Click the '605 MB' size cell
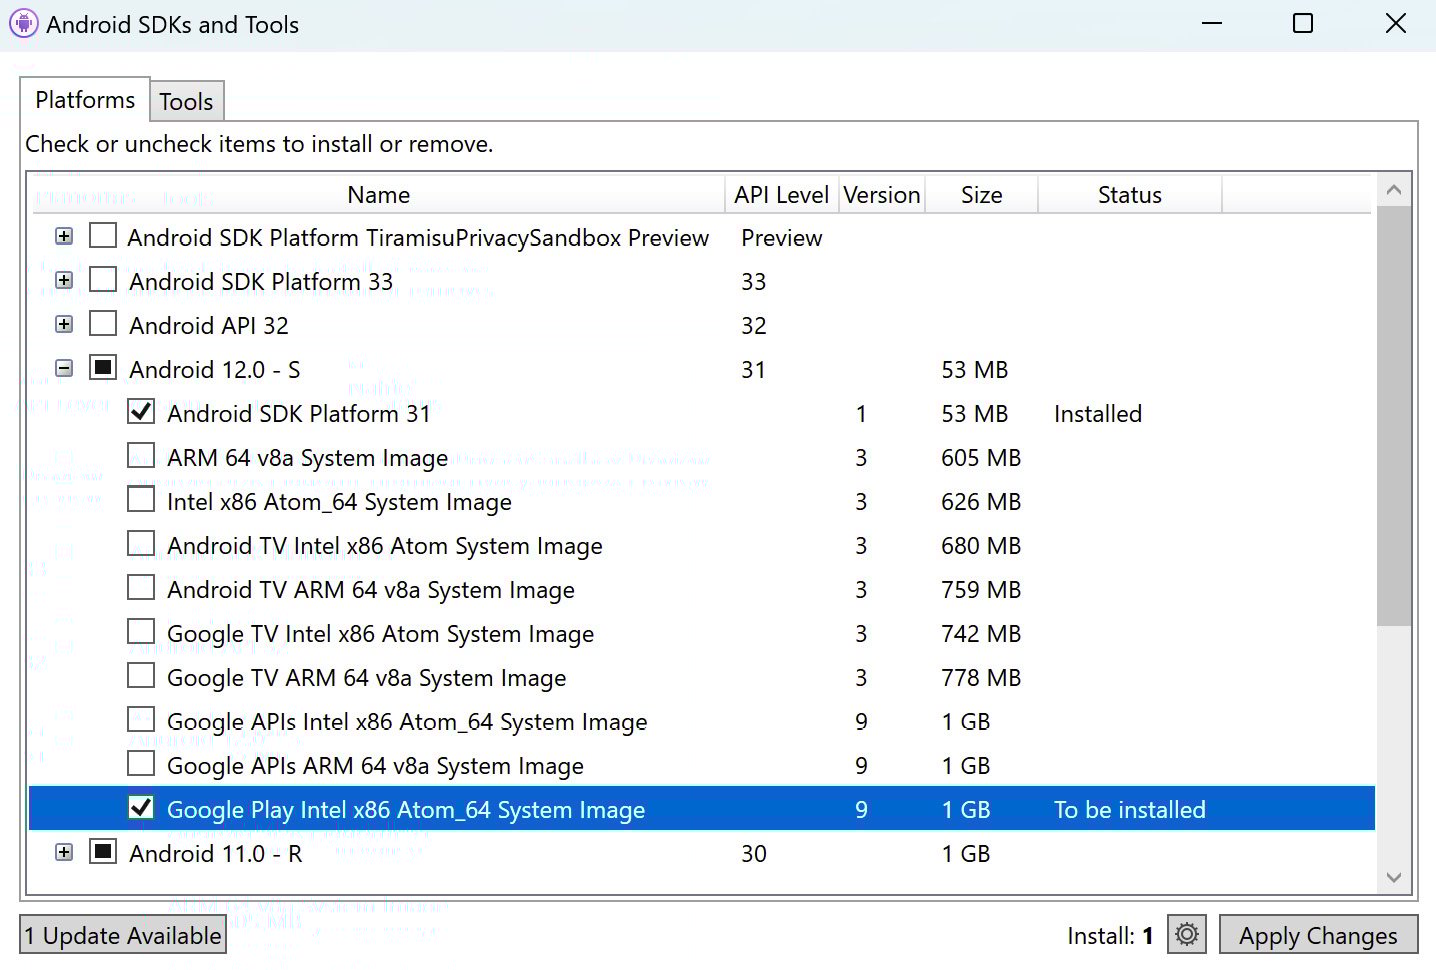This screenshot has width=1436, height=970. click(980, 457)
